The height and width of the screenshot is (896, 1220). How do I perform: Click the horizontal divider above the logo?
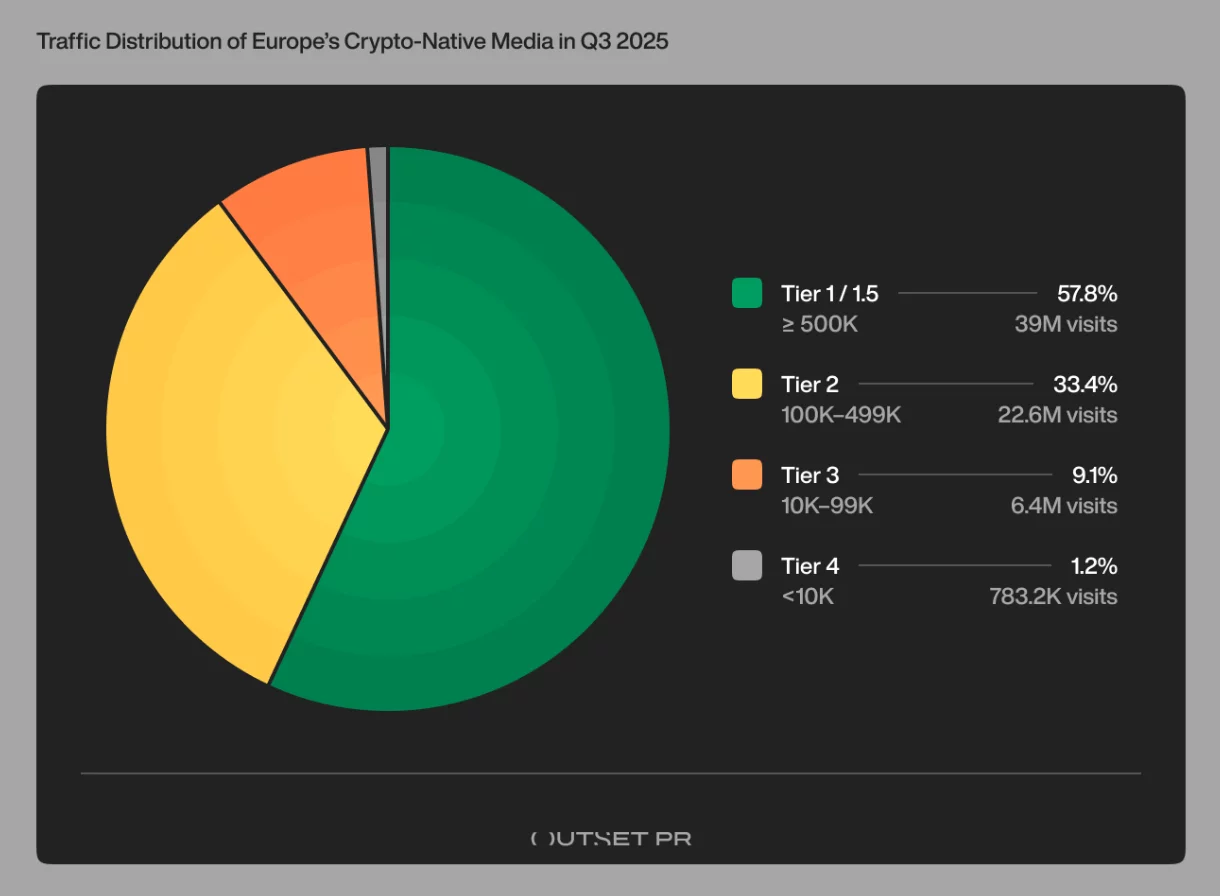coord(610,772)
